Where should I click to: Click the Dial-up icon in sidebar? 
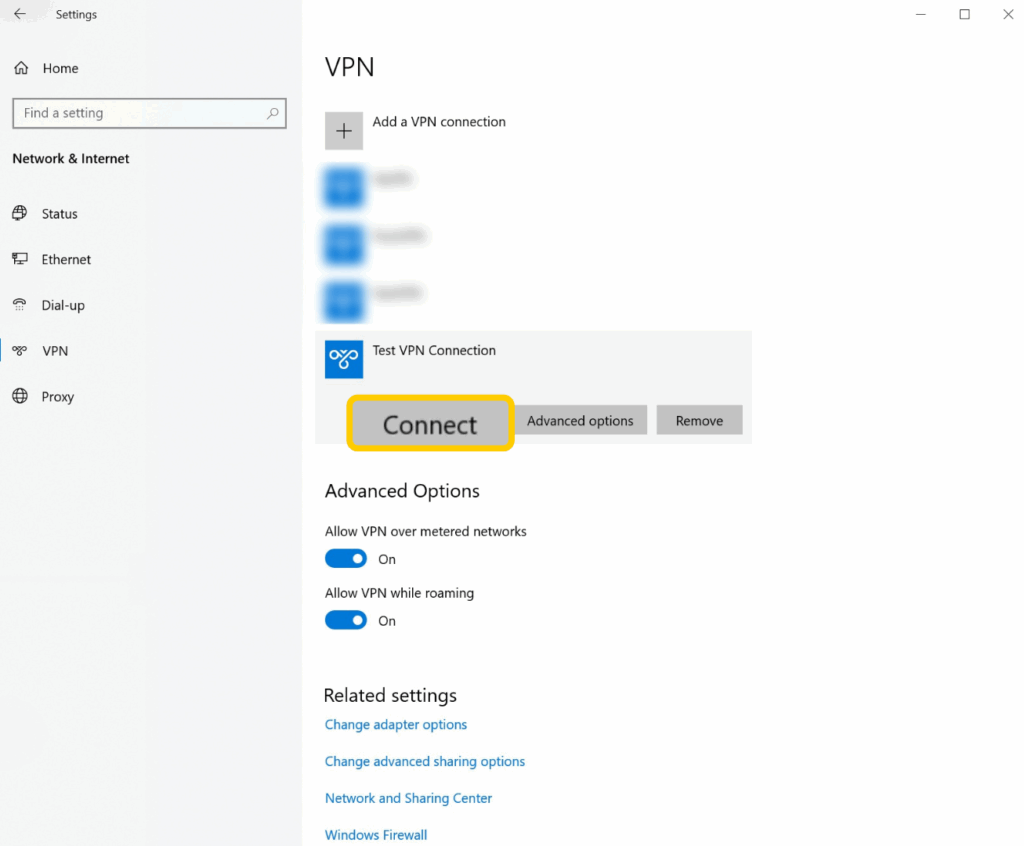(20, 305)
